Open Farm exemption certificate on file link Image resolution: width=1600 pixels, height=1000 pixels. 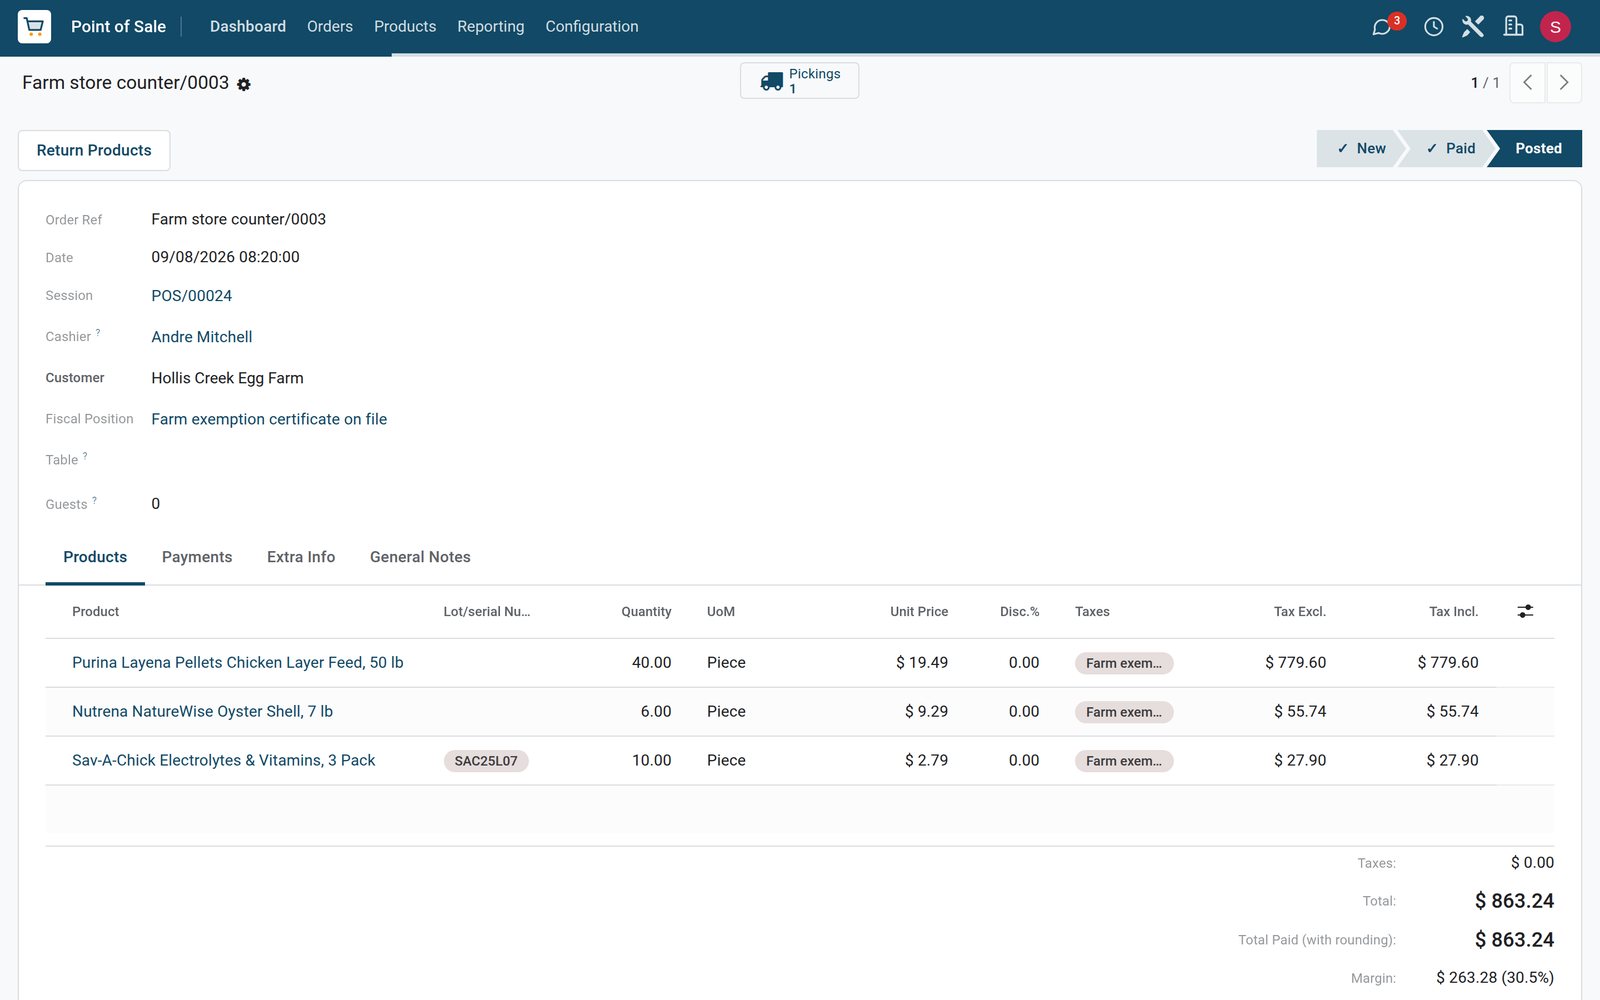(269, 419)
